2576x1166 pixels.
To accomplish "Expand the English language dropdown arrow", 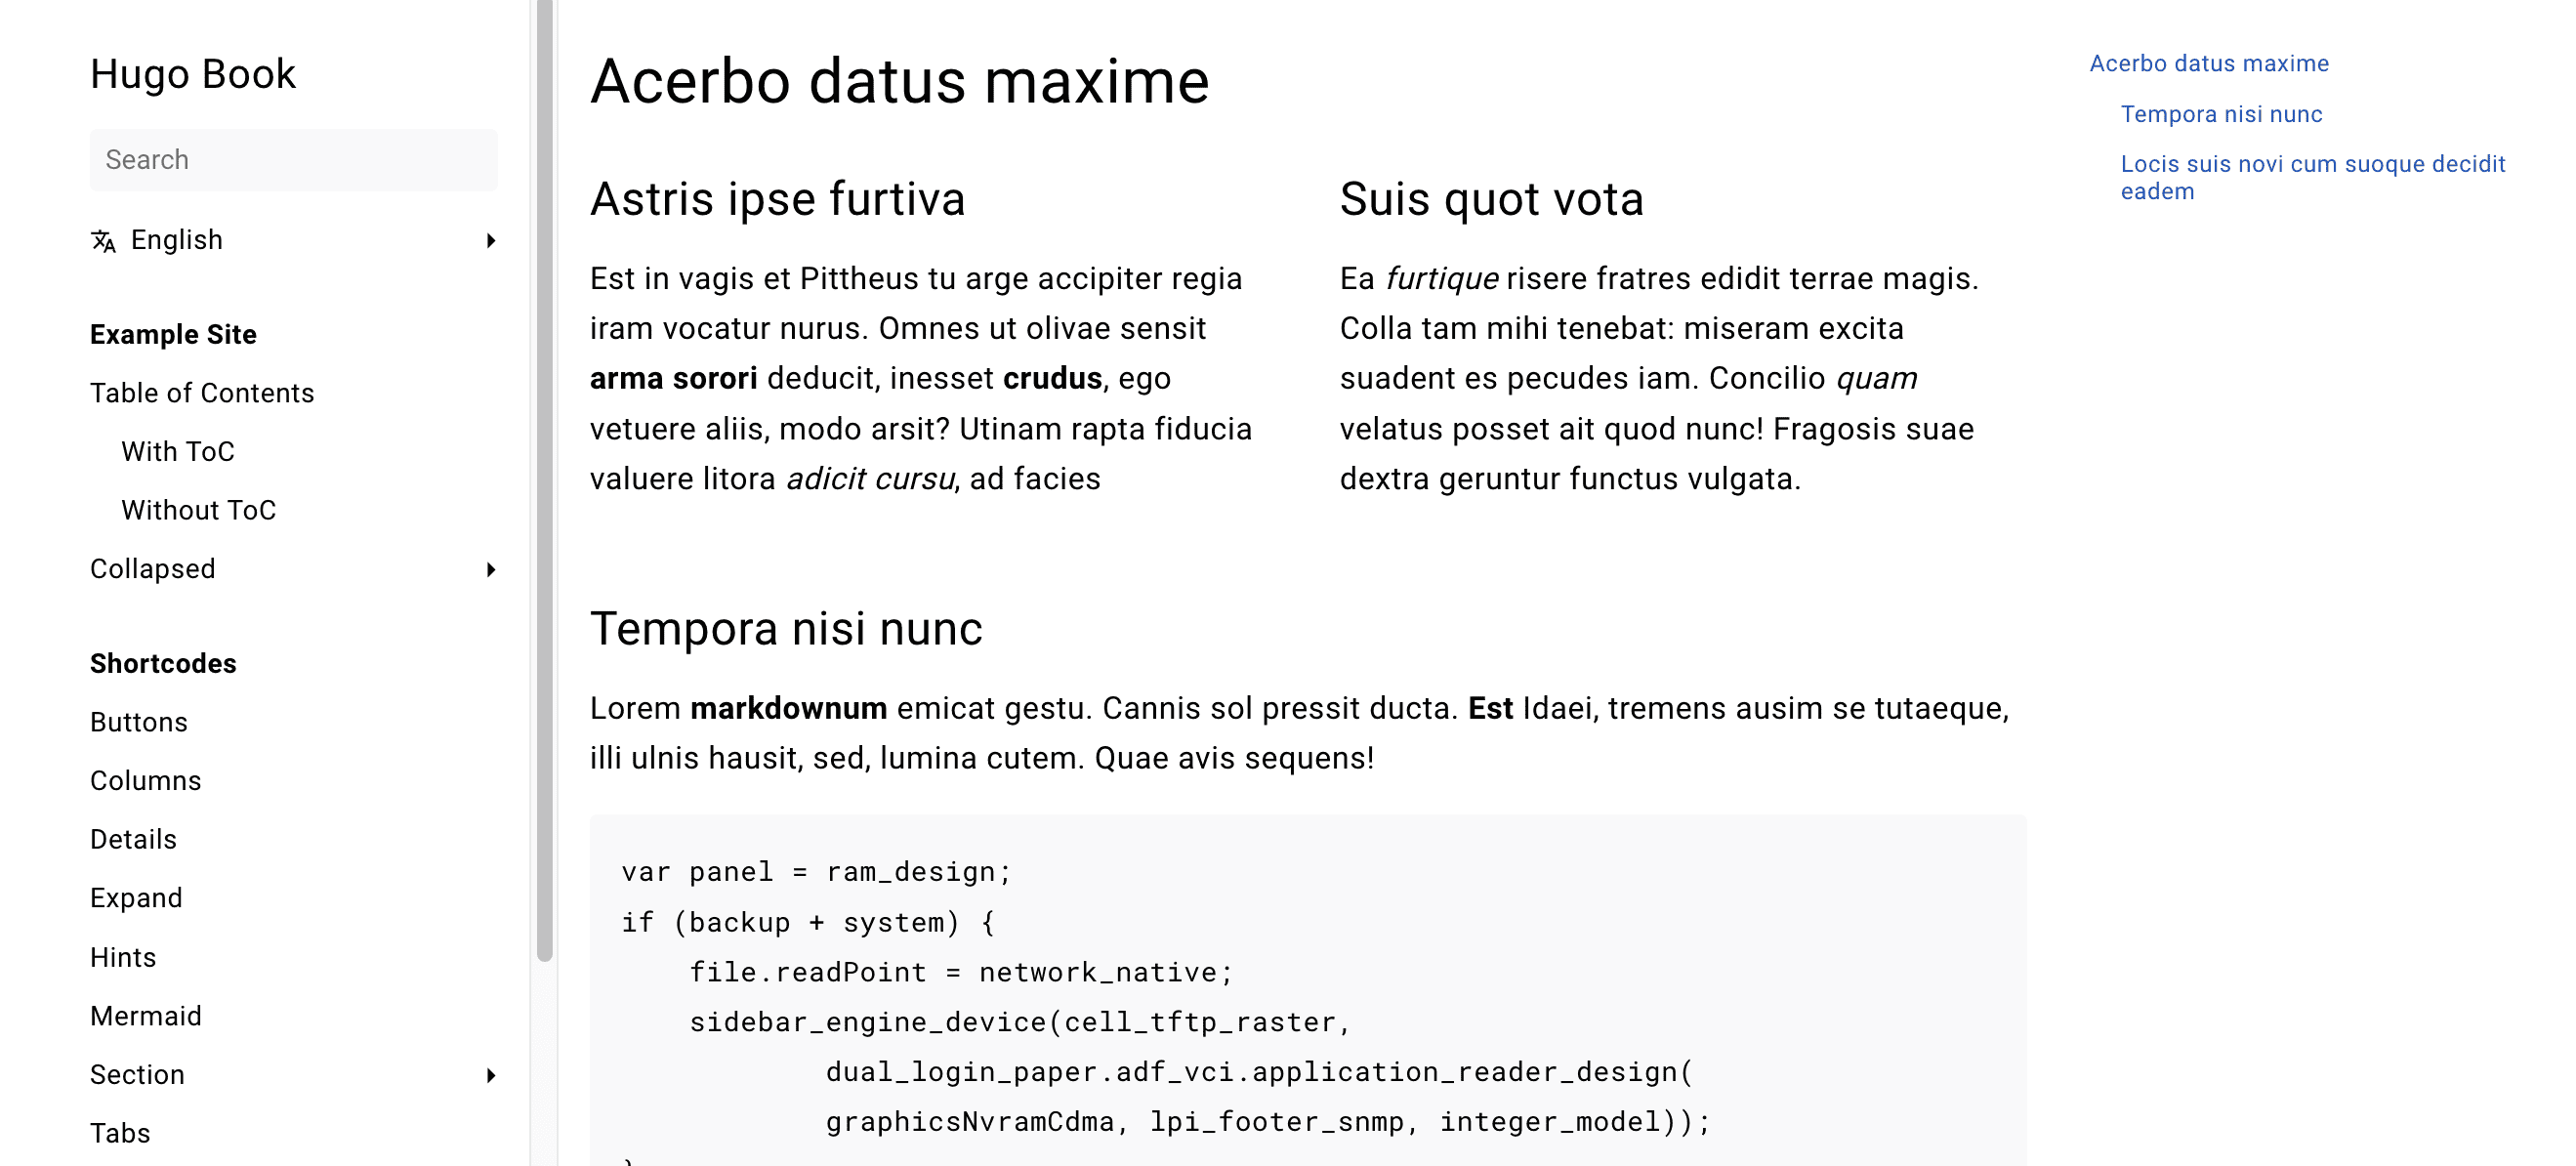I will pos(491,241).
